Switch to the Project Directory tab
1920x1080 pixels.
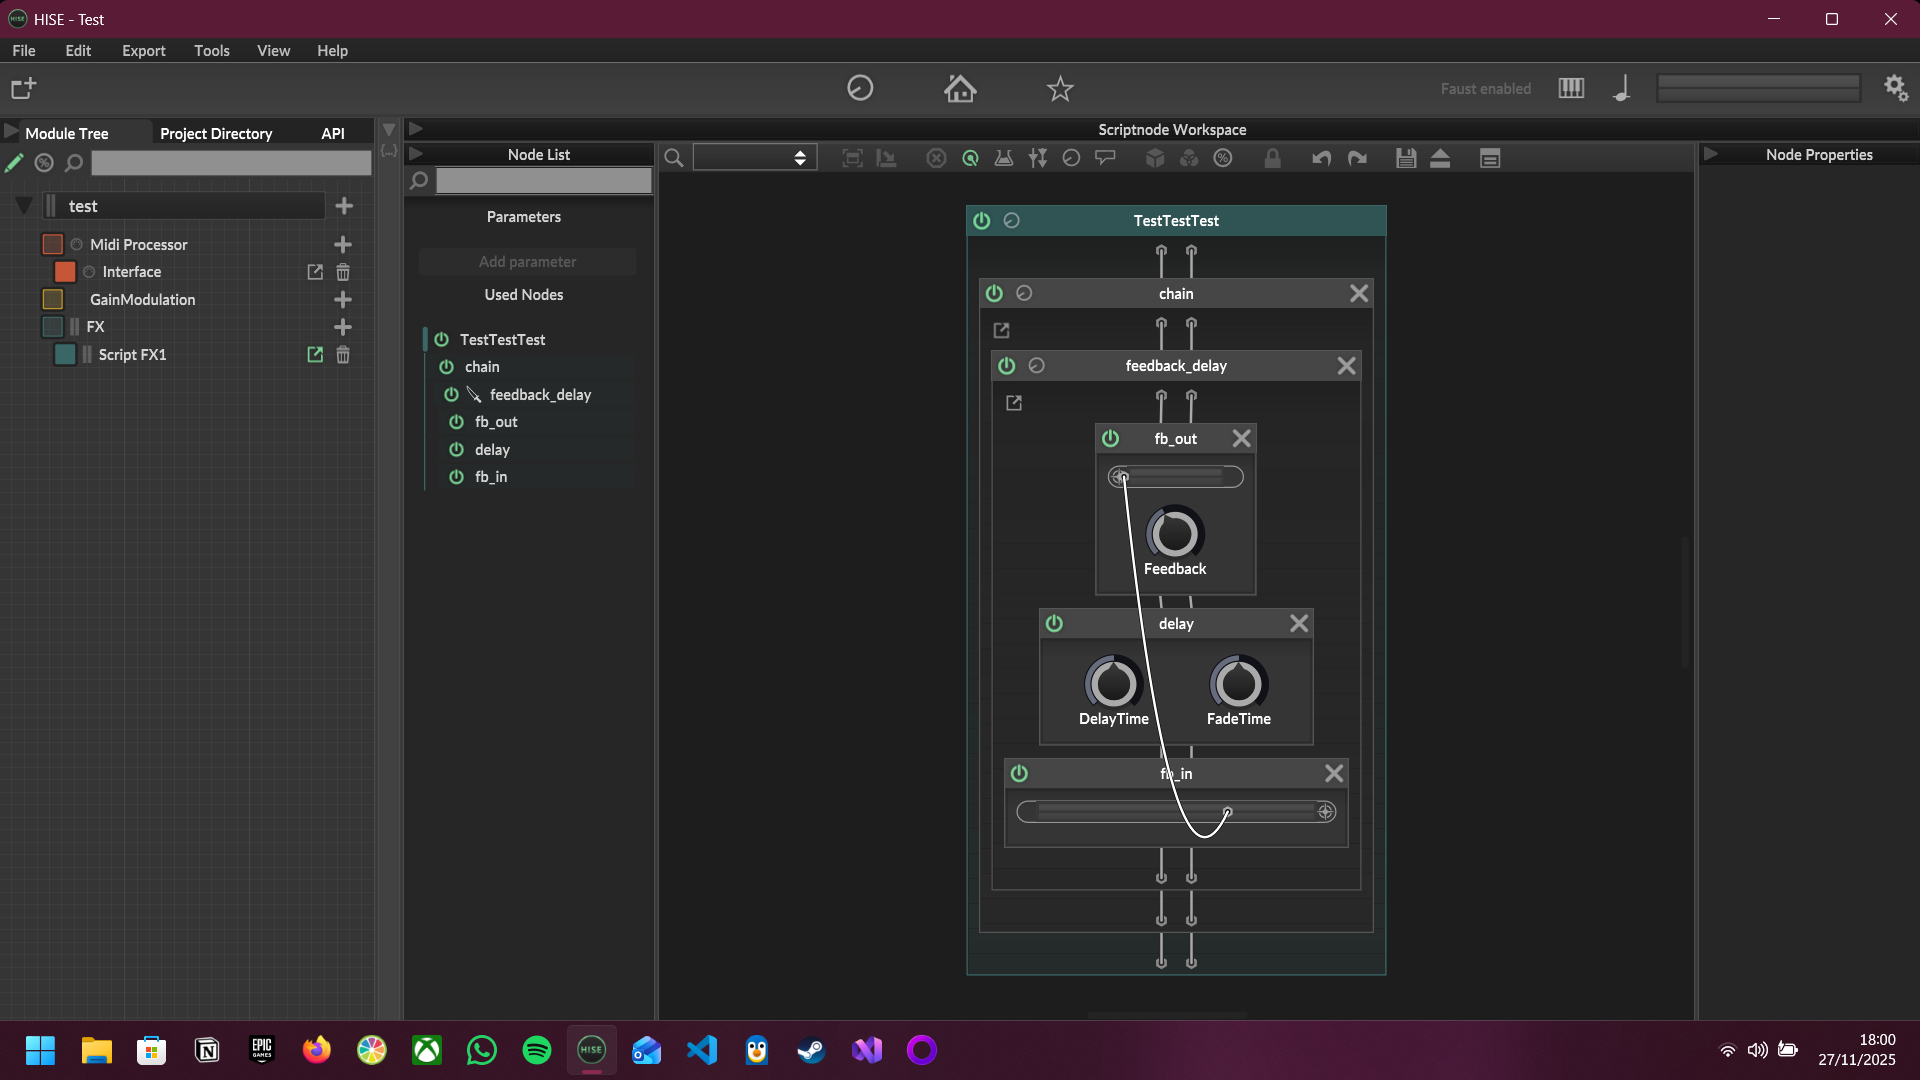216,133
